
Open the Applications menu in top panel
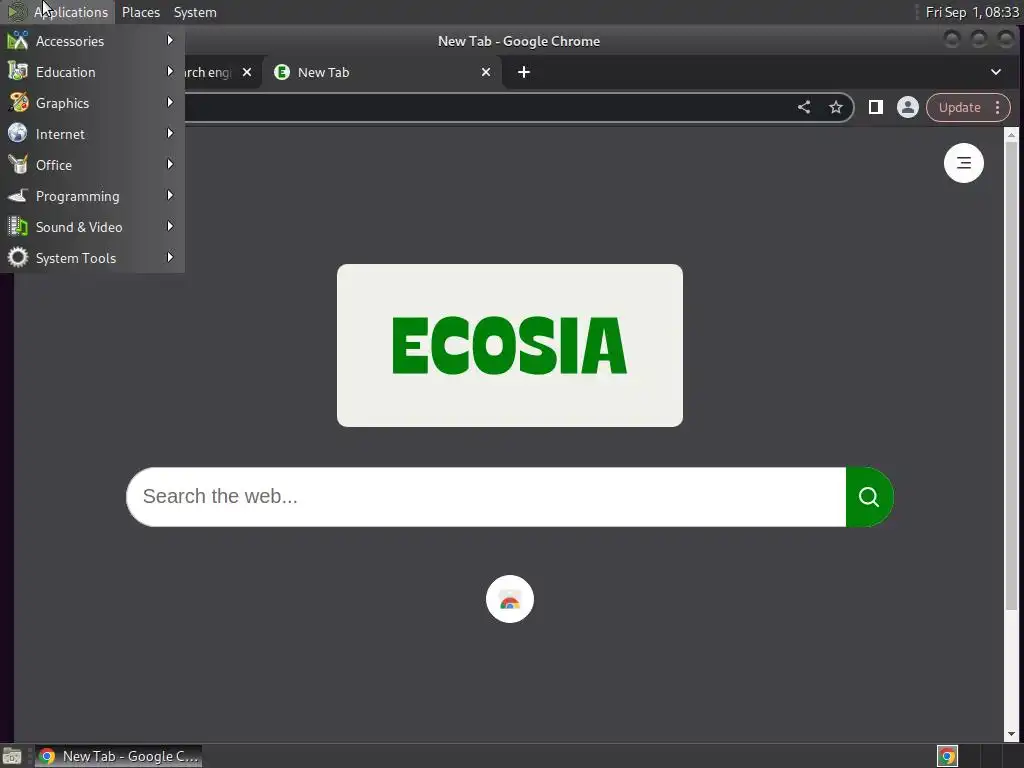[58, 12]
